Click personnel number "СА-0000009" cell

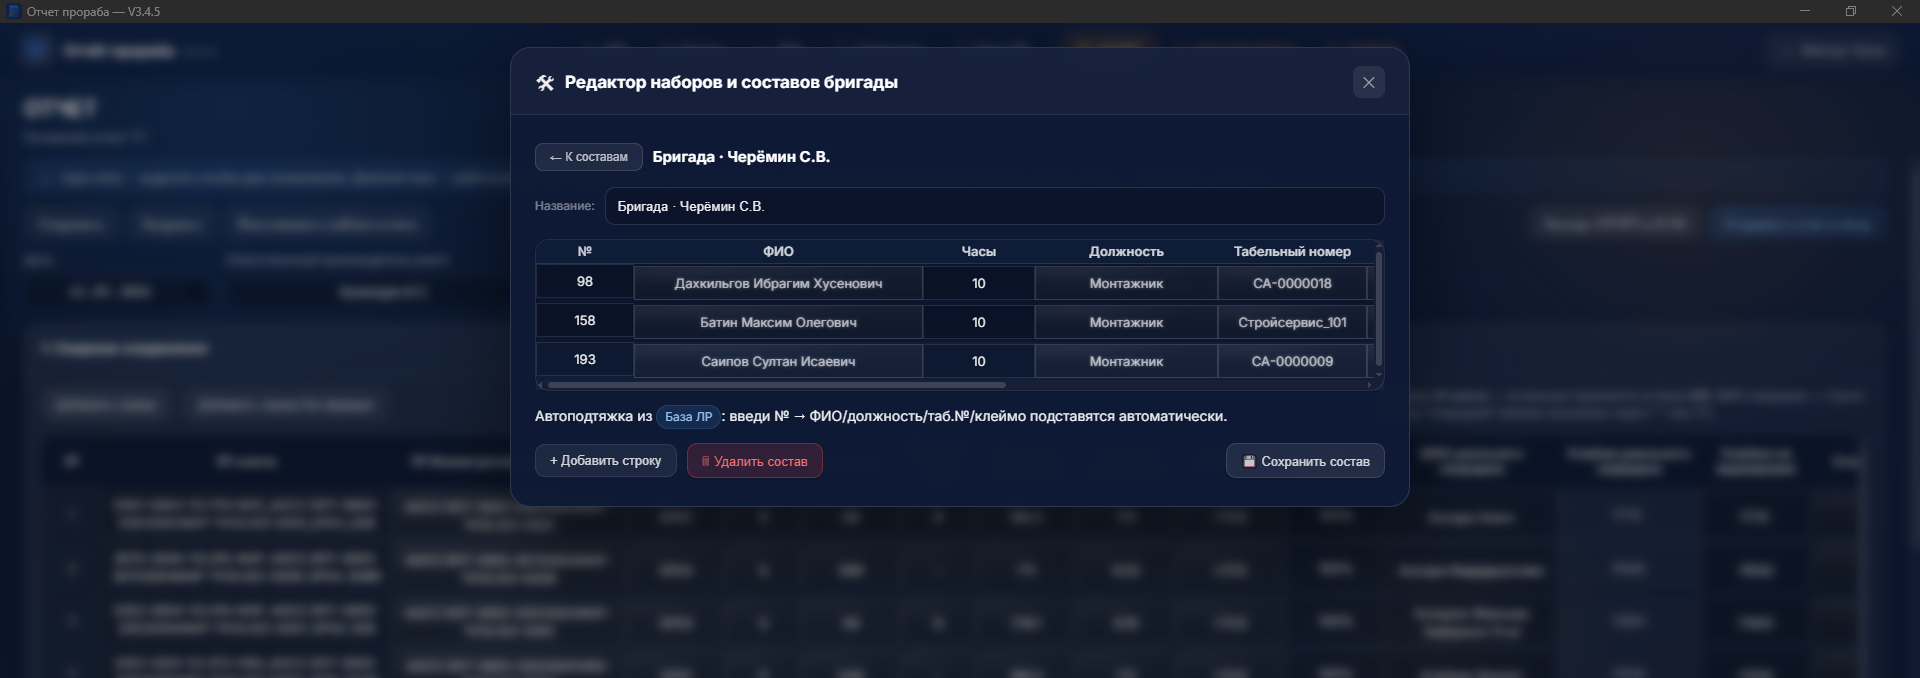[x=1291, y=361]
